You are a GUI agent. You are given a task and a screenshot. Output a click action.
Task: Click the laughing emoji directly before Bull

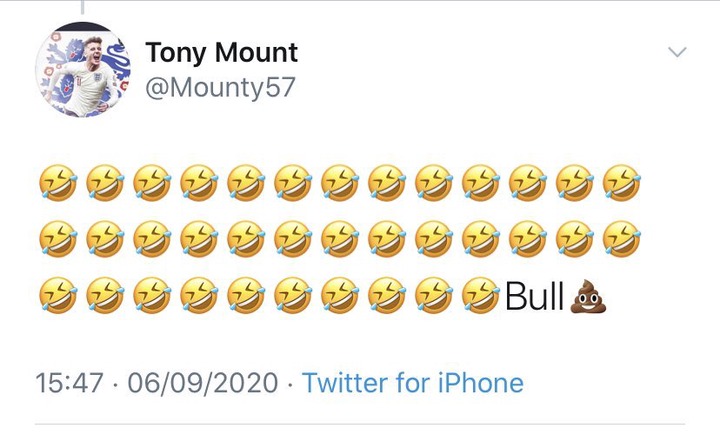[x=481, y=296]
